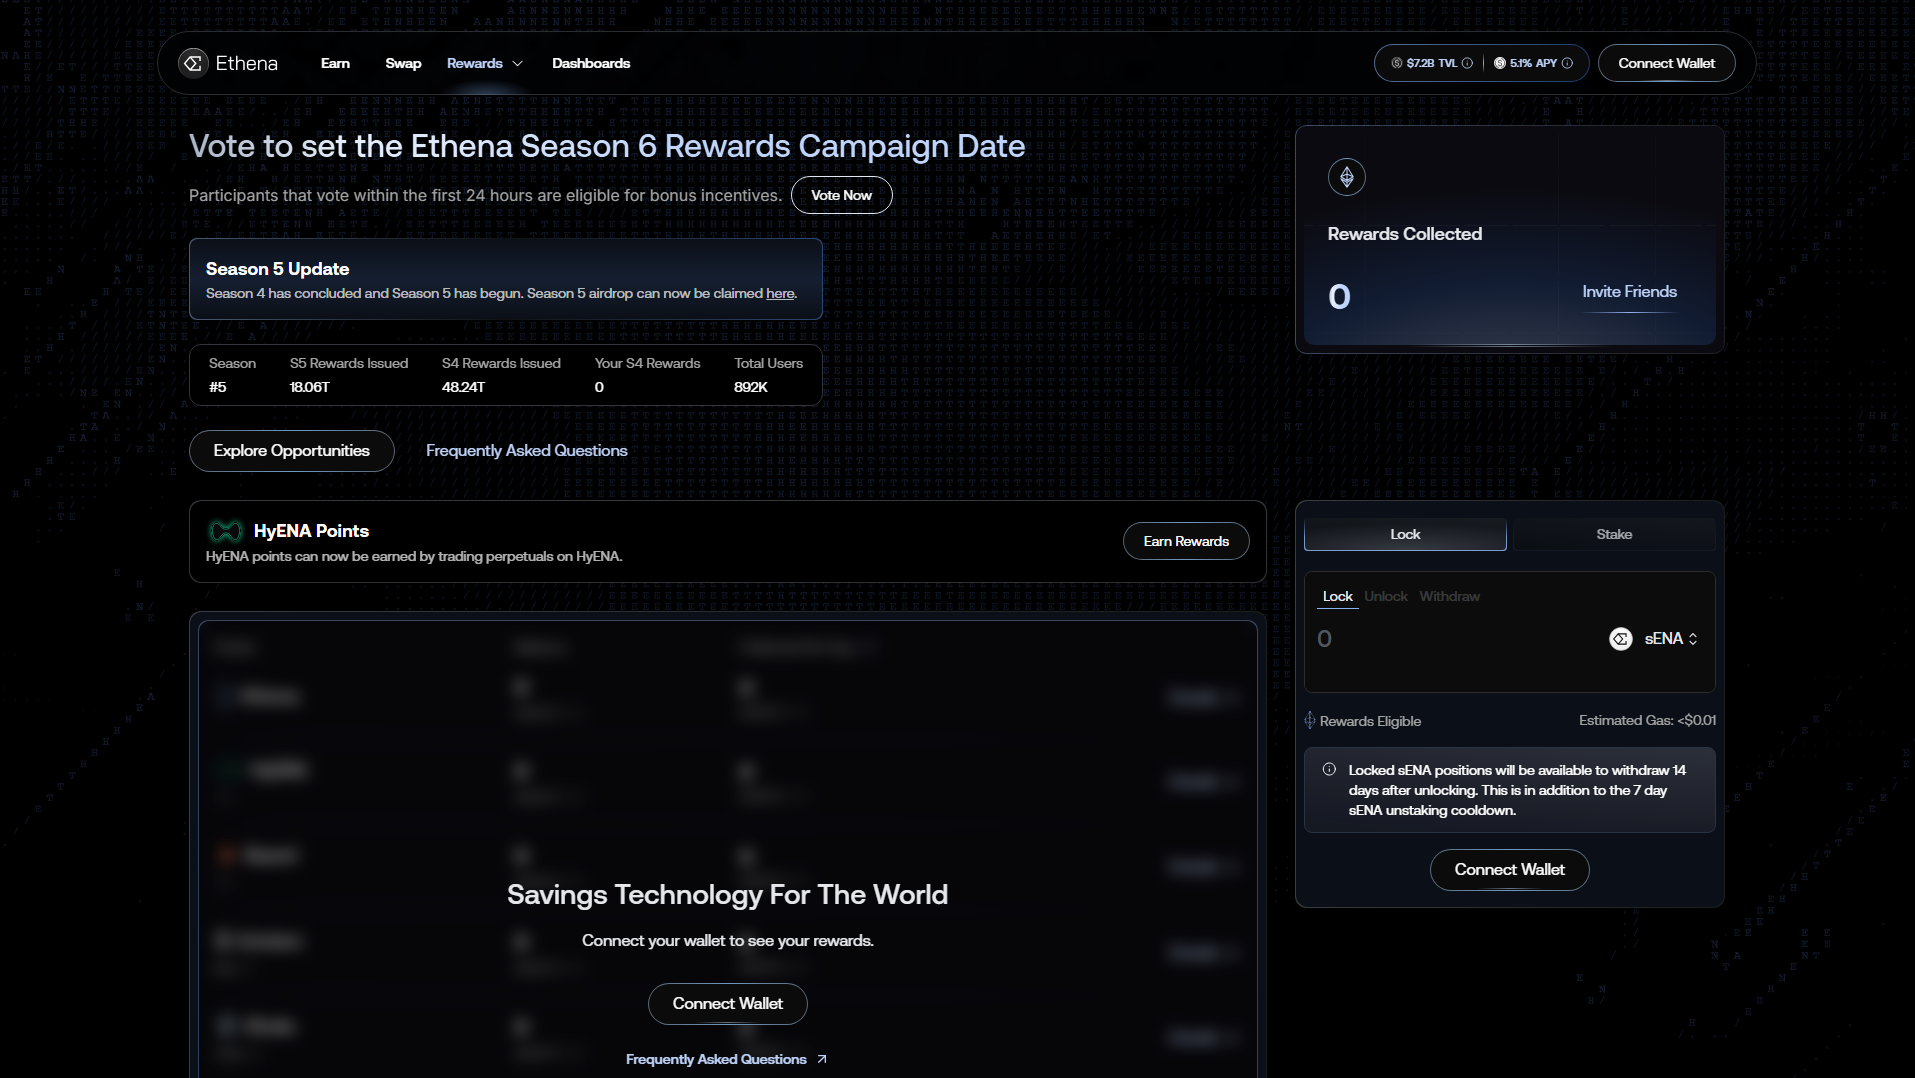Click the sENA token icon

(1621, 639)
